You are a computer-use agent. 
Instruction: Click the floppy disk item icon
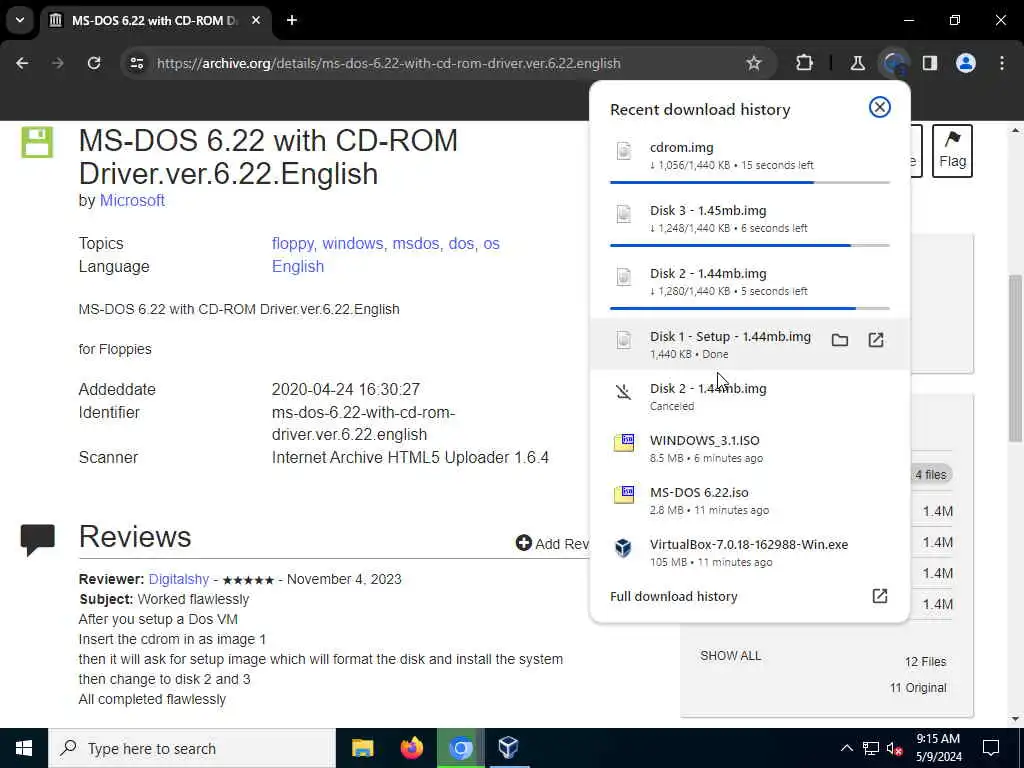[37, 142]
